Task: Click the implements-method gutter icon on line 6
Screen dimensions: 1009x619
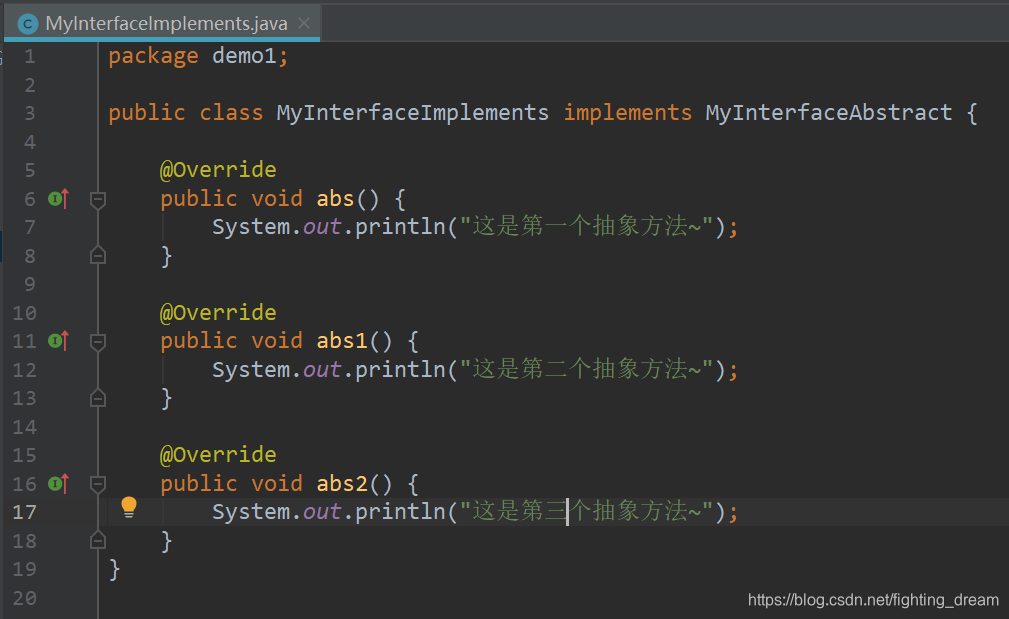Action: pos(59,199)
